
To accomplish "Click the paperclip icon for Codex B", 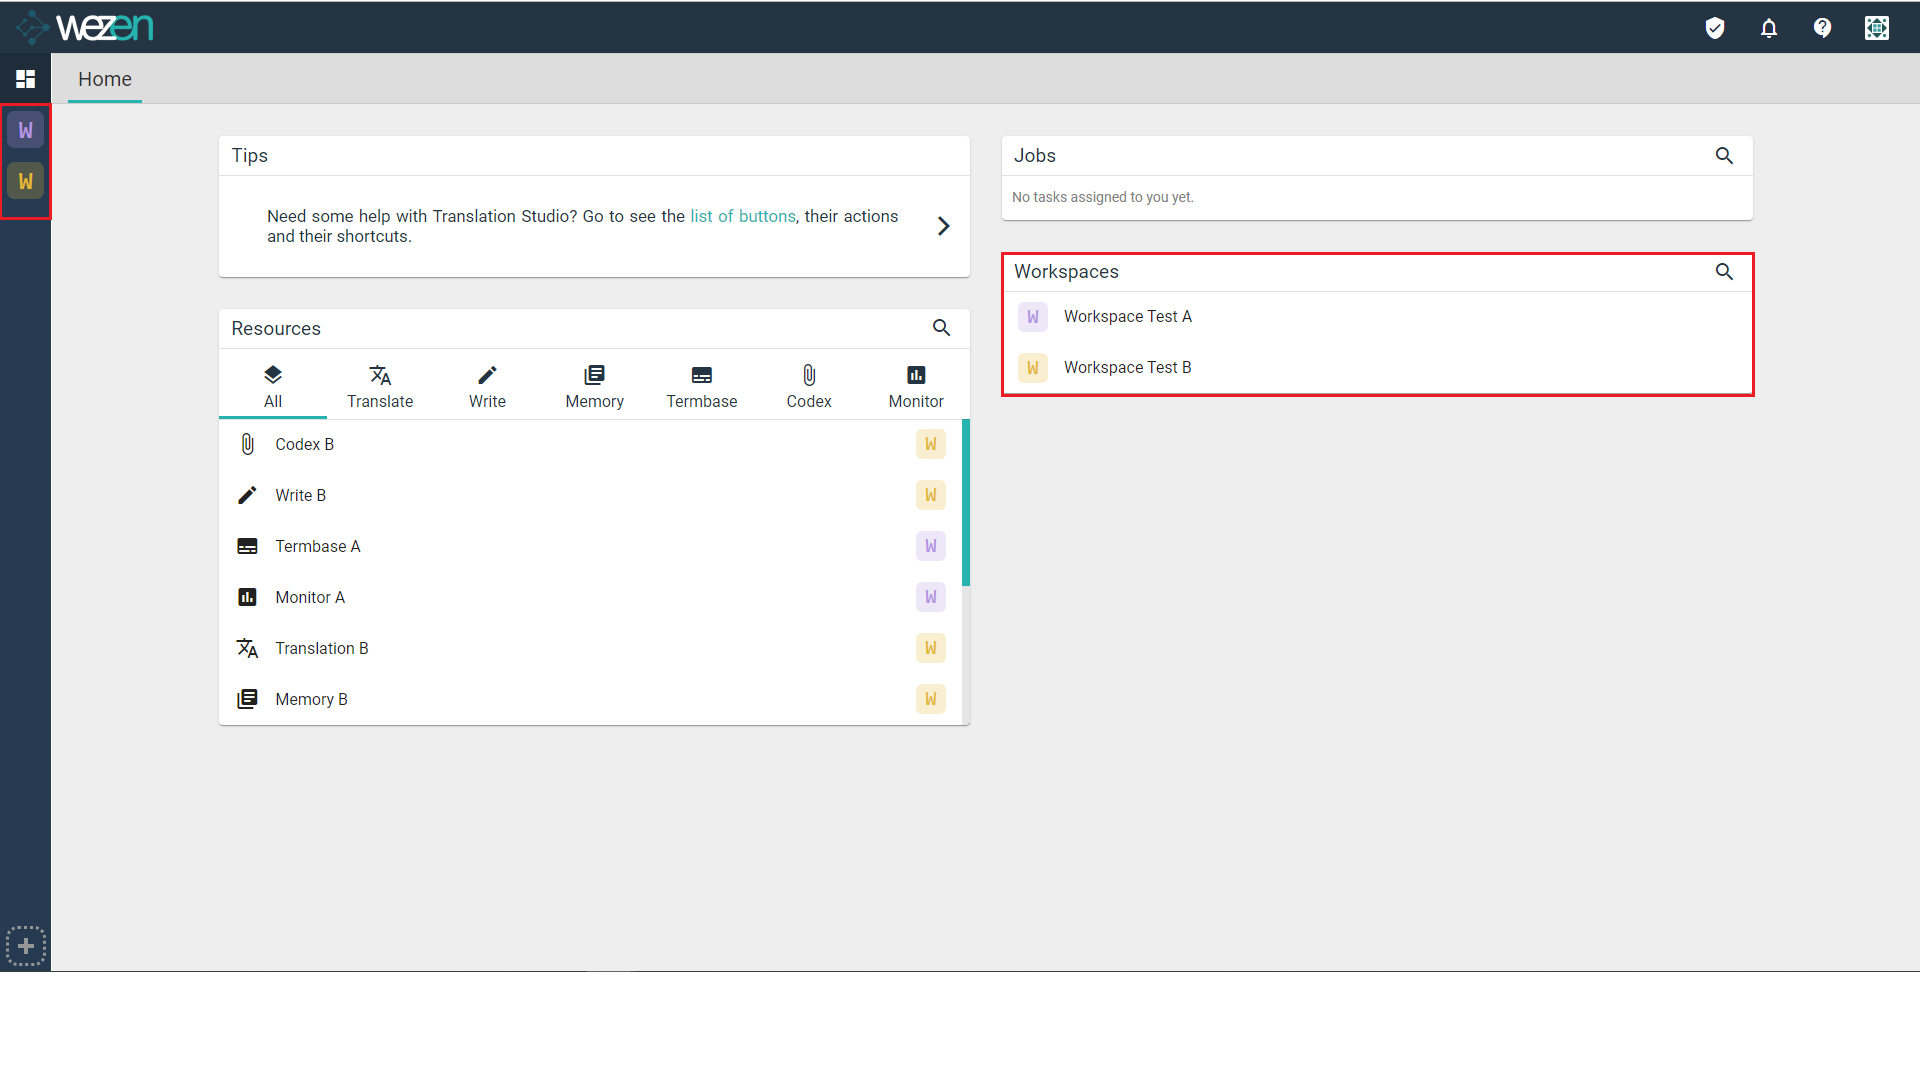I will 247,444.
